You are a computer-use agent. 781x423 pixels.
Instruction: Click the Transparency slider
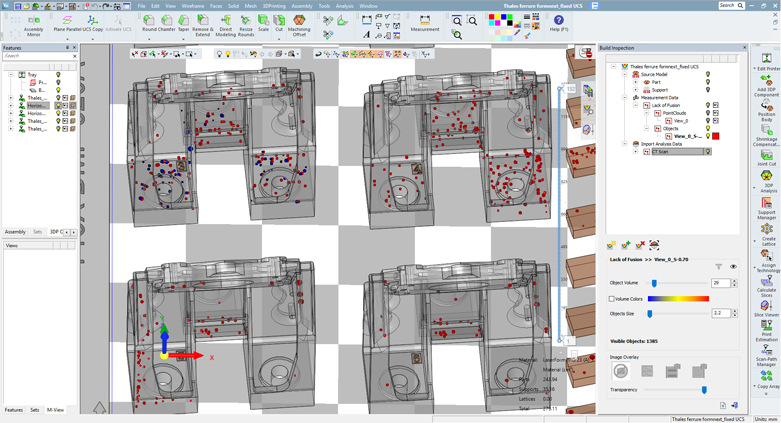704,390
